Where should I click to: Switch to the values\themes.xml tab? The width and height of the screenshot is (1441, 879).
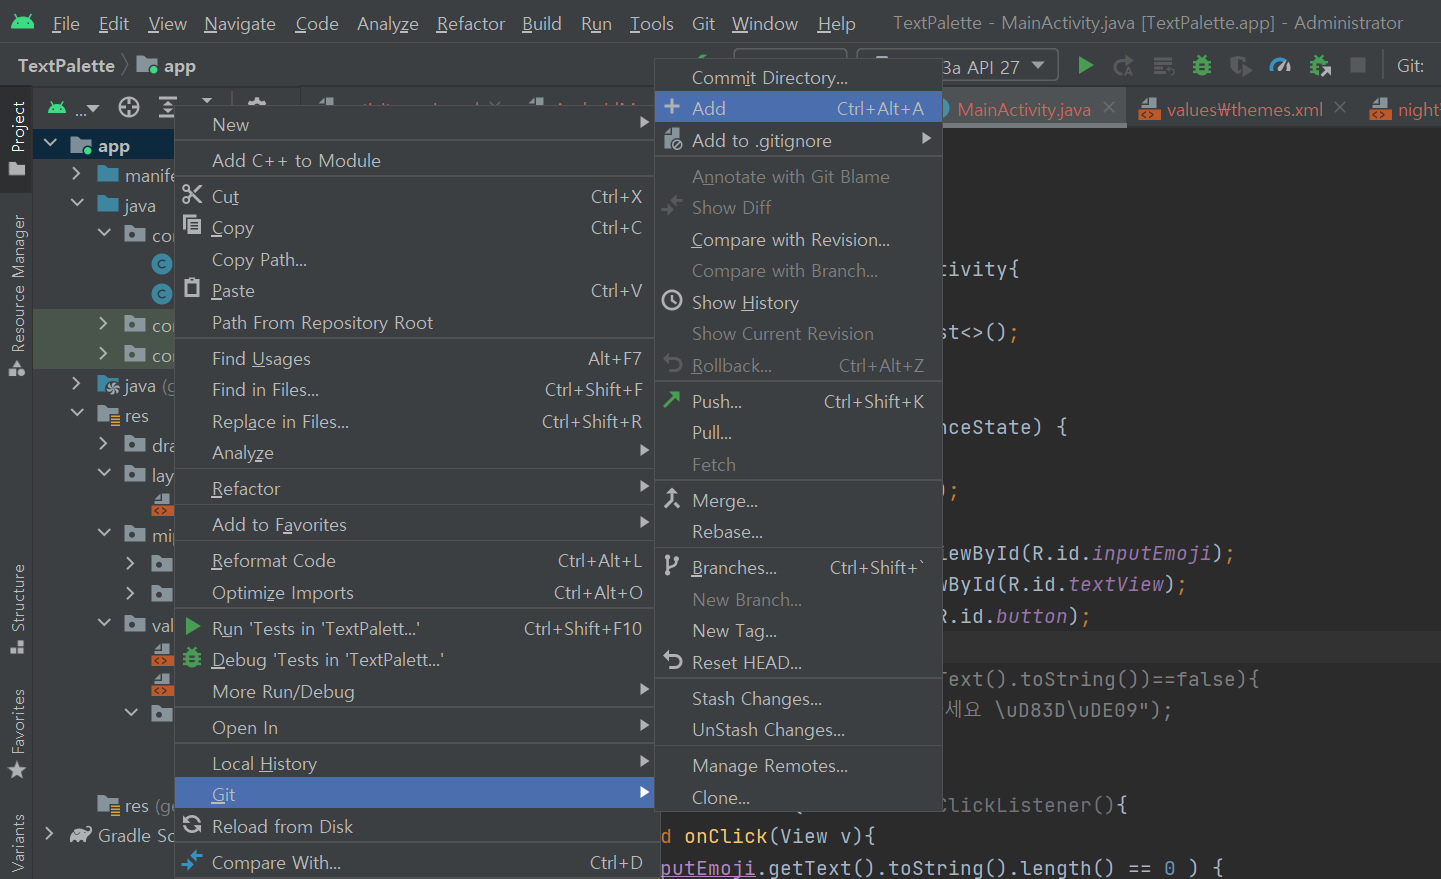pos(1244,109)
